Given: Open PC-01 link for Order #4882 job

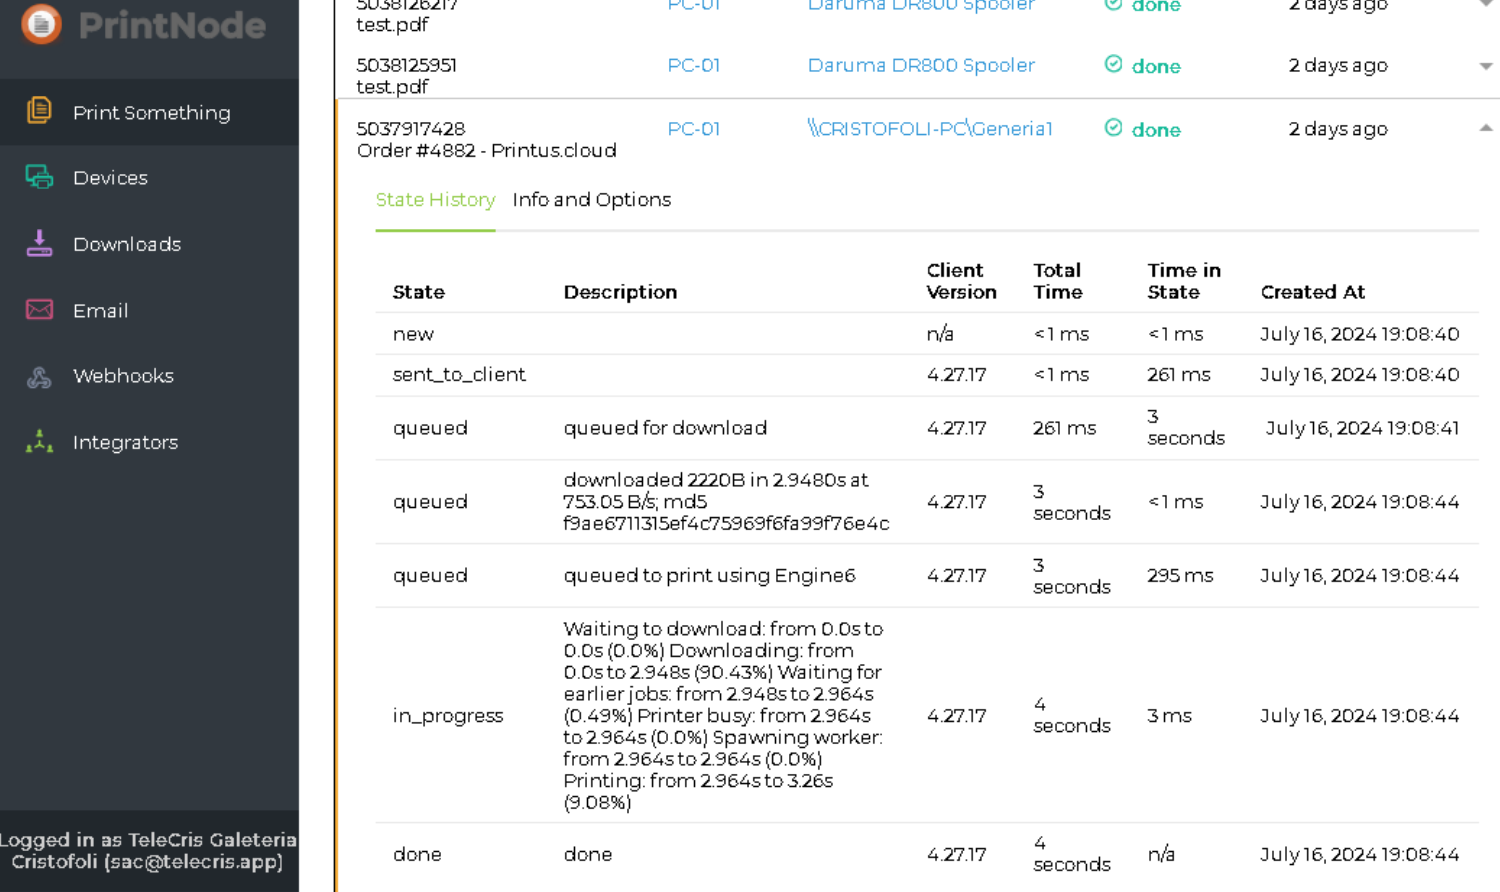Looking at the screenshot, I should 693,129.
